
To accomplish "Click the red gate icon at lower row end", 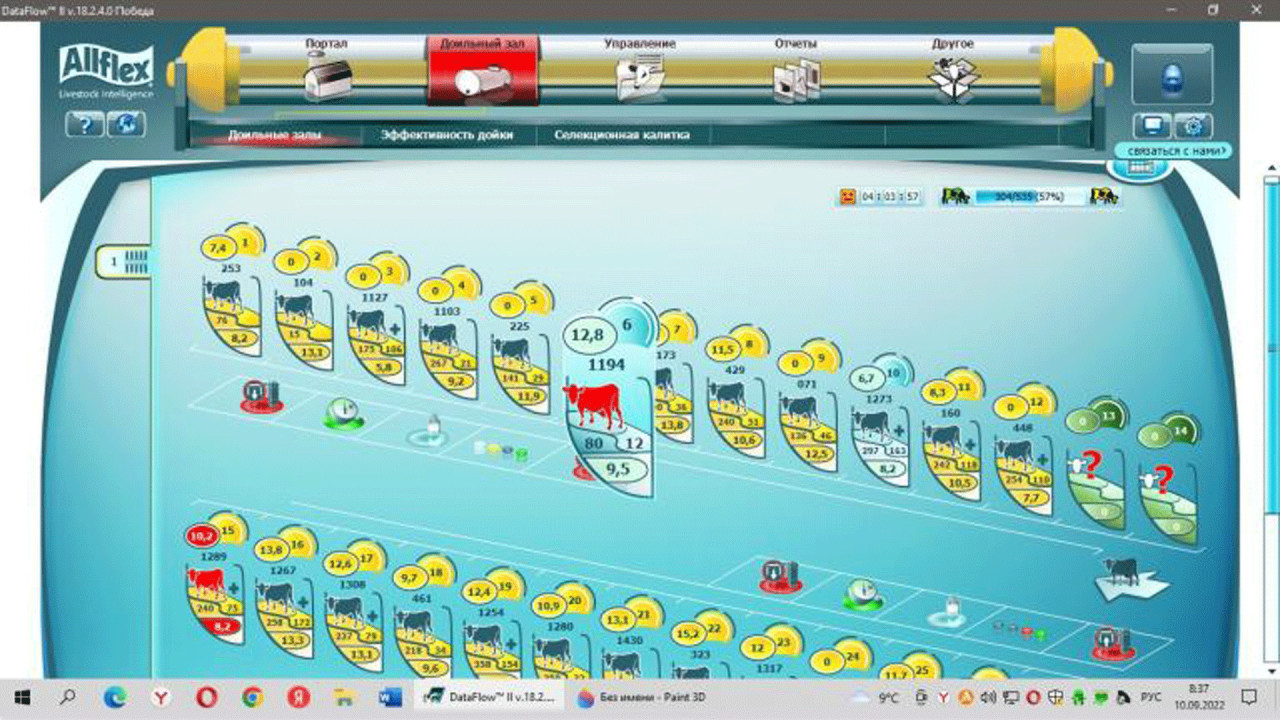I will click(1111, 643).
